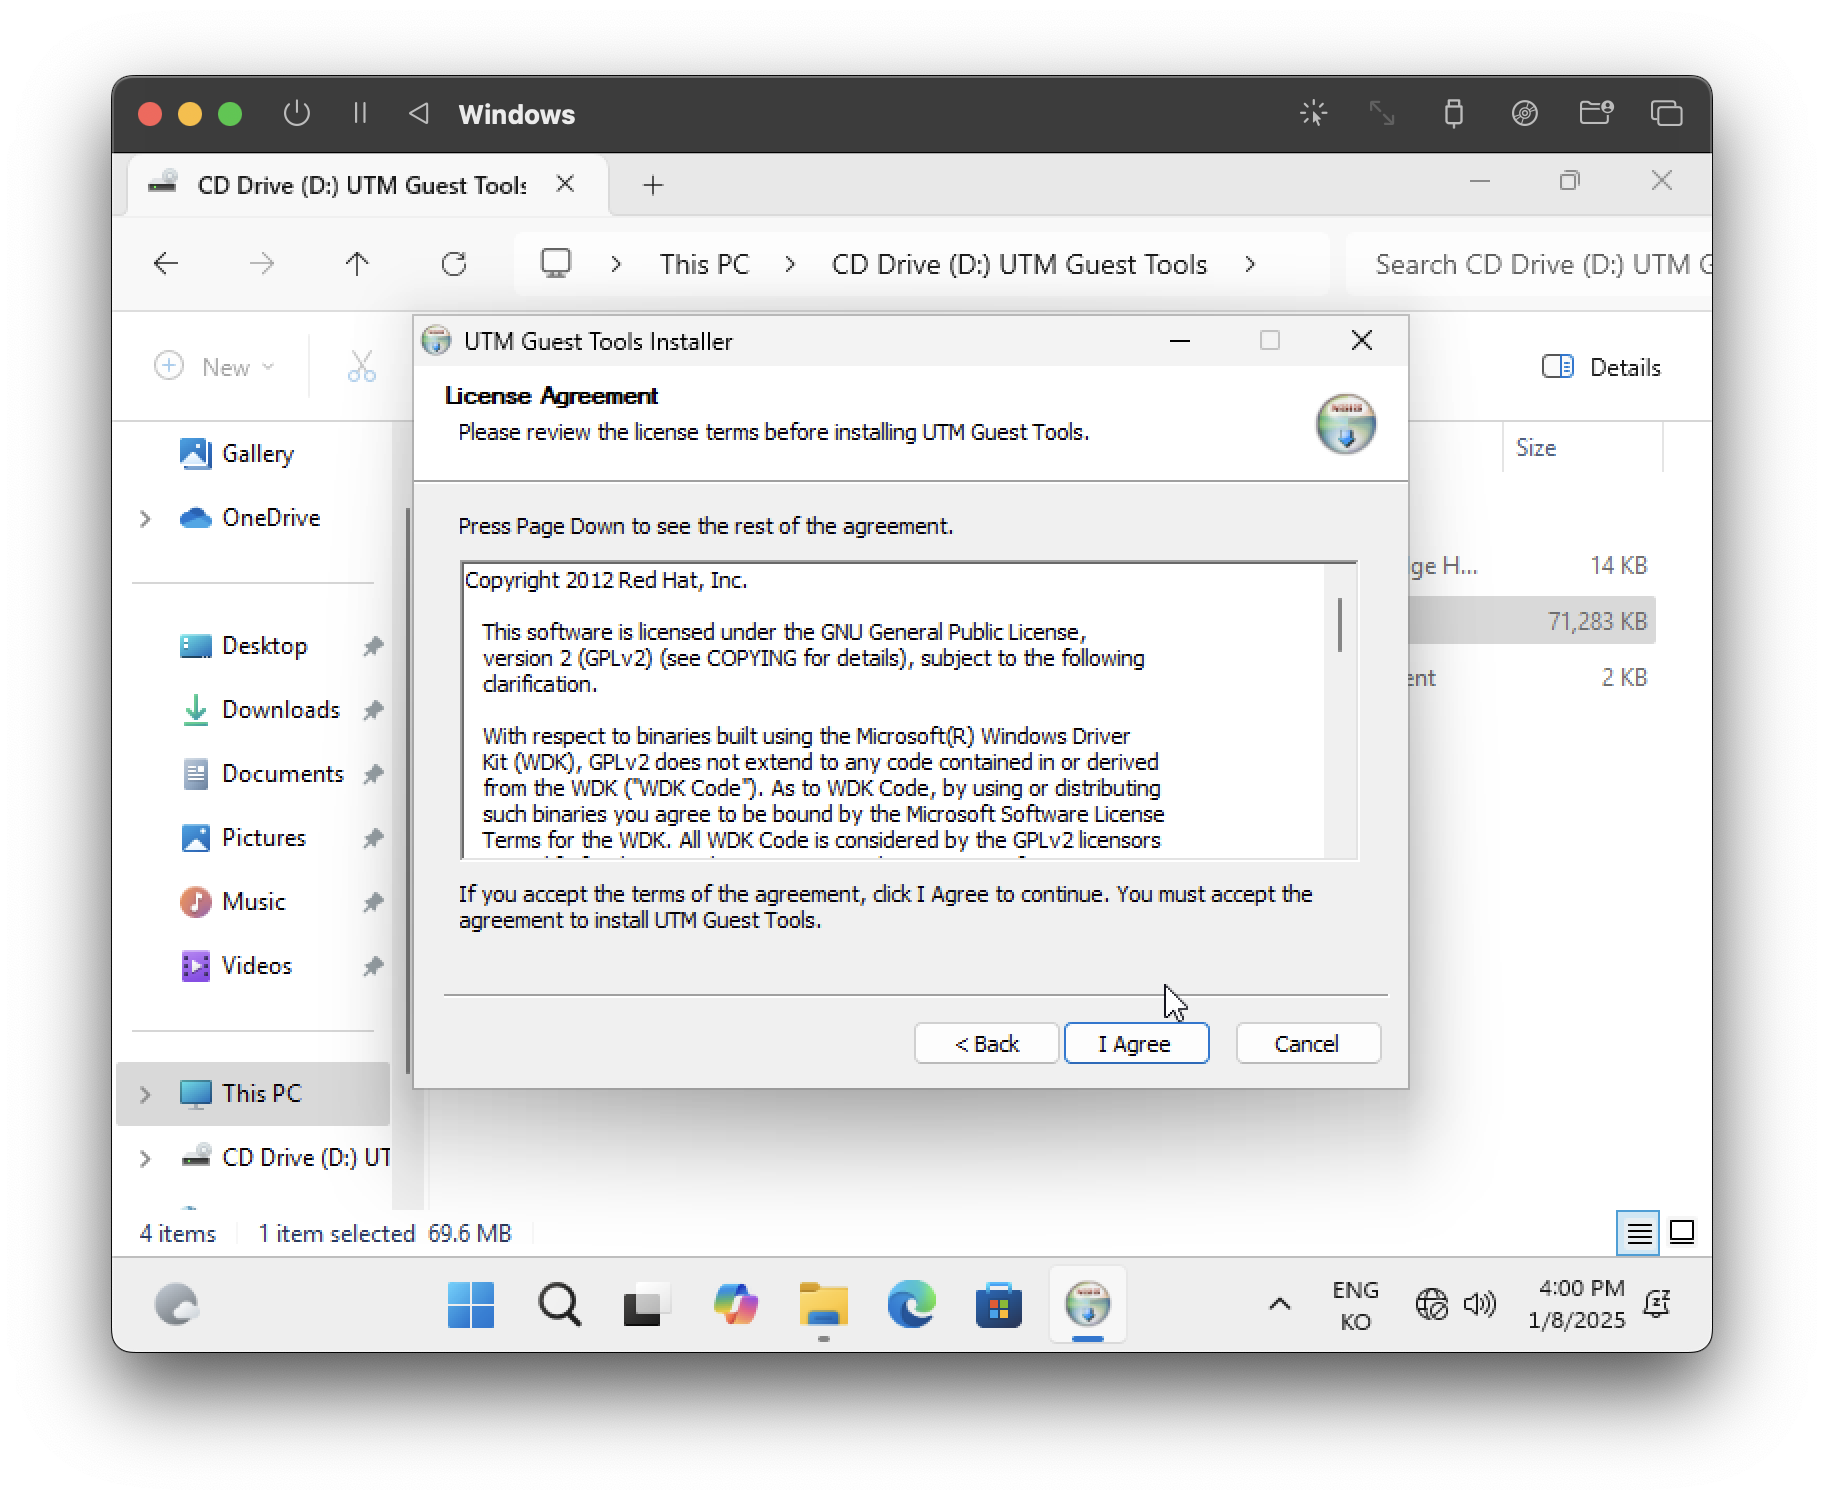Open Desktop in the sidebar

click(x=264, y=646)
